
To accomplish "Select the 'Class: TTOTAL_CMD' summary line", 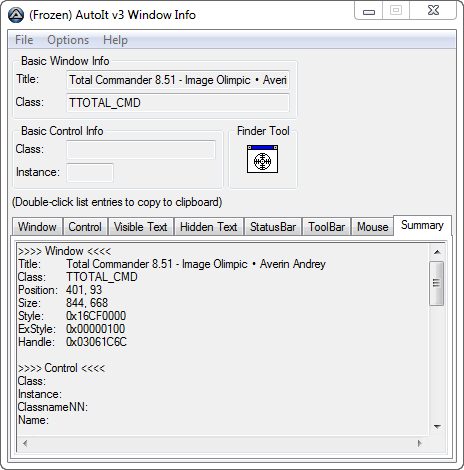I will (x=78, y=277).
